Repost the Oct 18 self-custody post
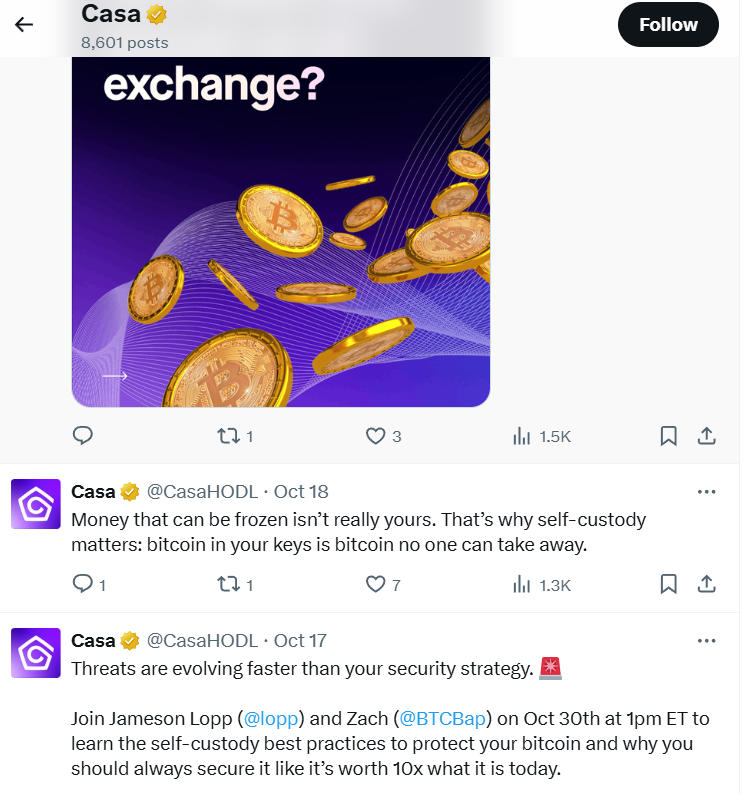Viewport: 749px width, 795px height. 229,584
